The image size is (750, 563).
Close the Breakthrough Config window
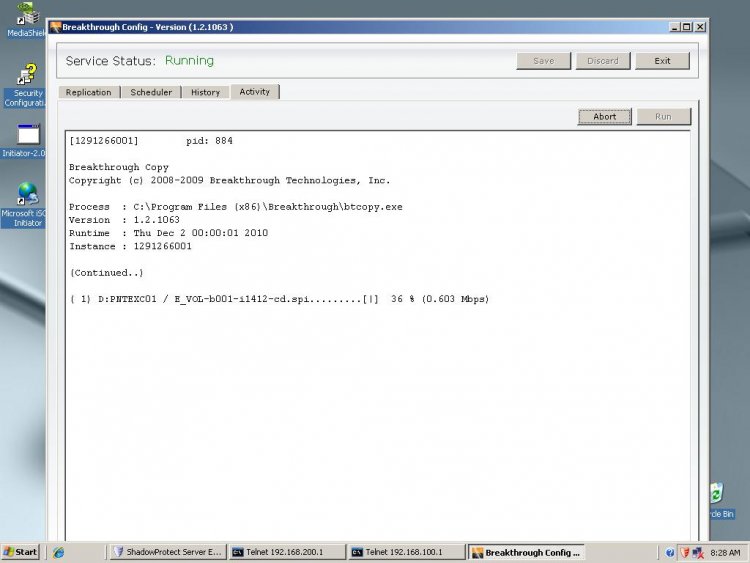[700, 27]
